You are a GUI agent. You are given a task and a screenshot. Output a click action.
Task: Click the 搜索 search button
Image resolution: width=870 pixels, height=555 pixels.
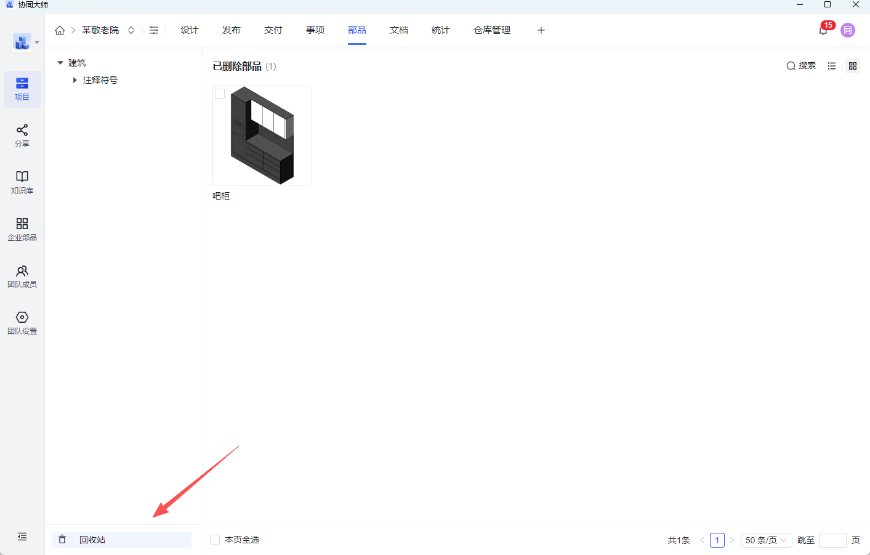[801, 66]
